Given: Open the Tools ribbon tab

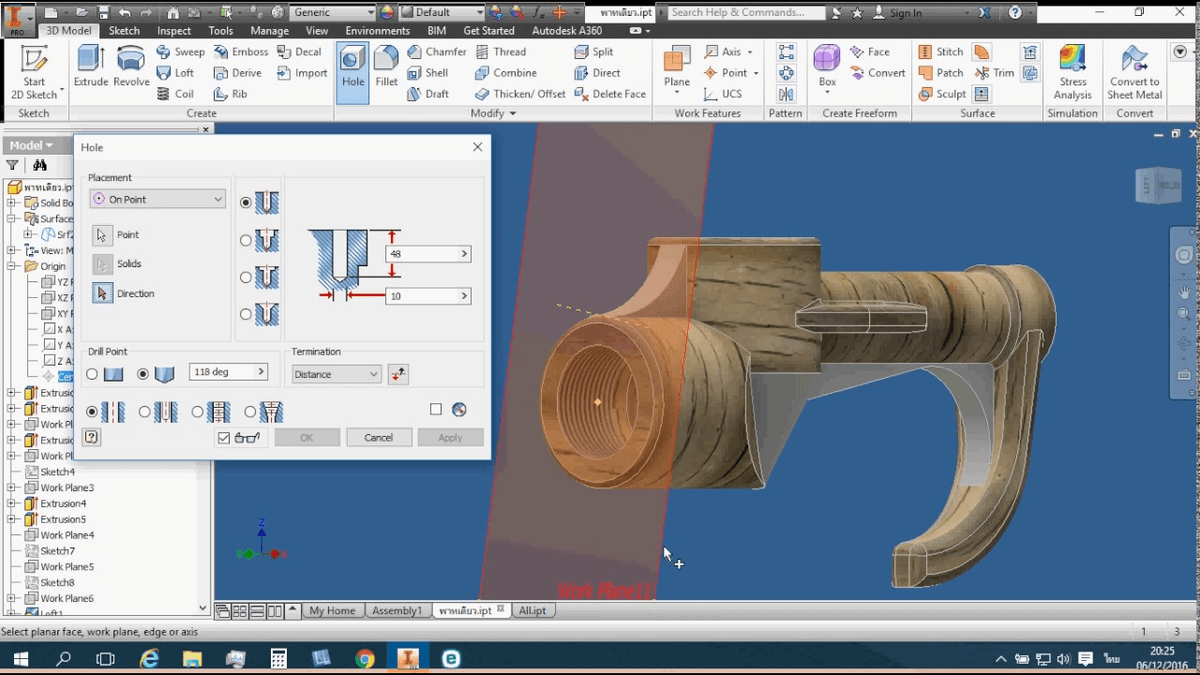Looking at the screenshot, I should coord(221,31).
